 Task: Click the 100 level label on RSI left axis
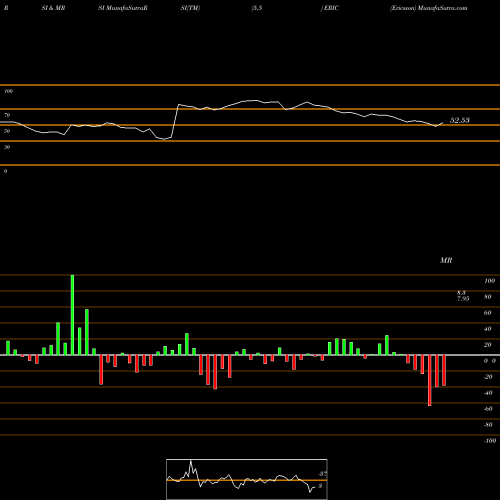8,91
